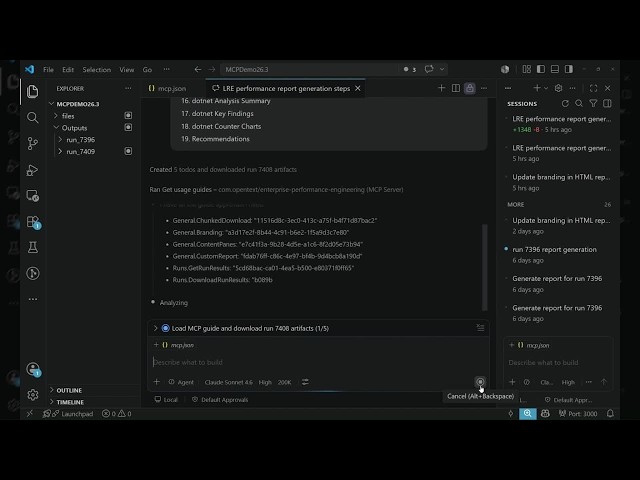Image resolution: width=640 pixels, height=480 pixels.
Task: Click the MCPDemo26.3 command center search box
Action: 309,69
